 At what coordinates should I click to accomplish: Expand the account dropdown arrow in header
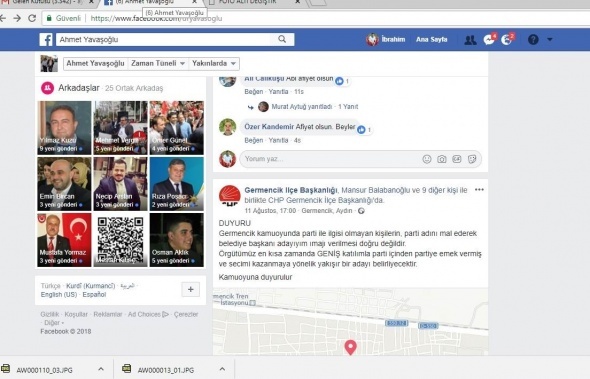point(550,39)
